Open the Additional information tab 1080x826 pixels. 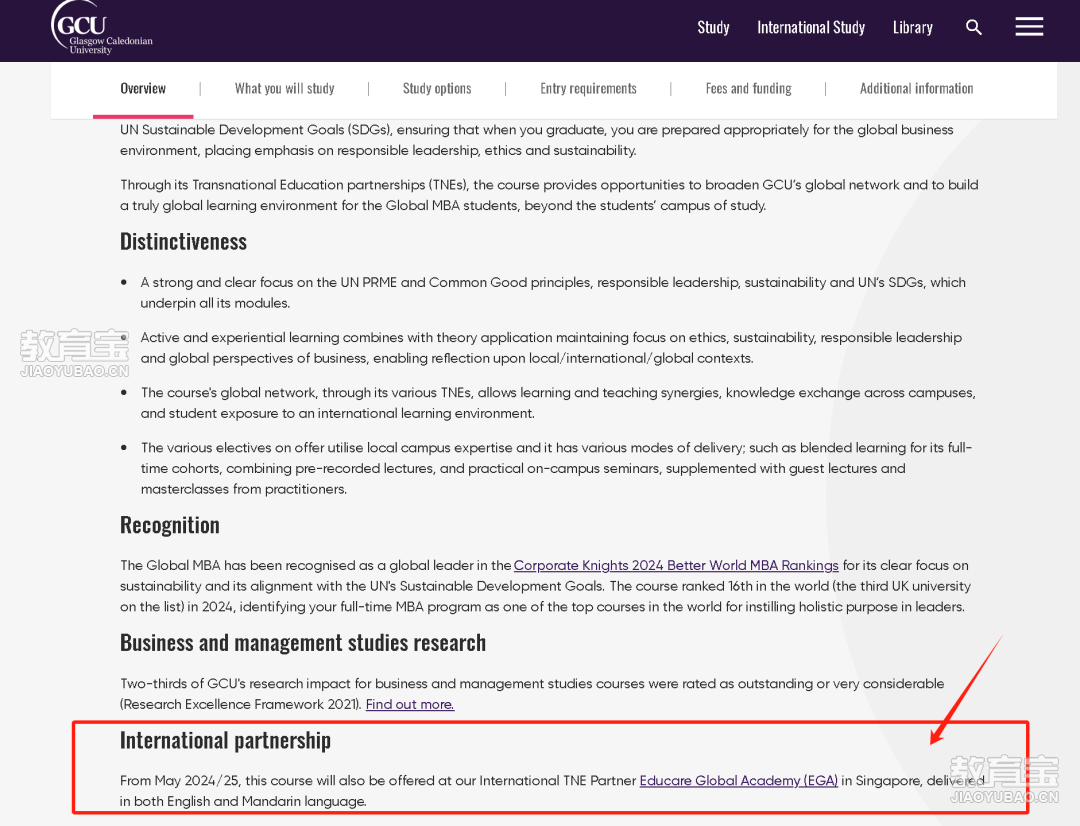917,88
